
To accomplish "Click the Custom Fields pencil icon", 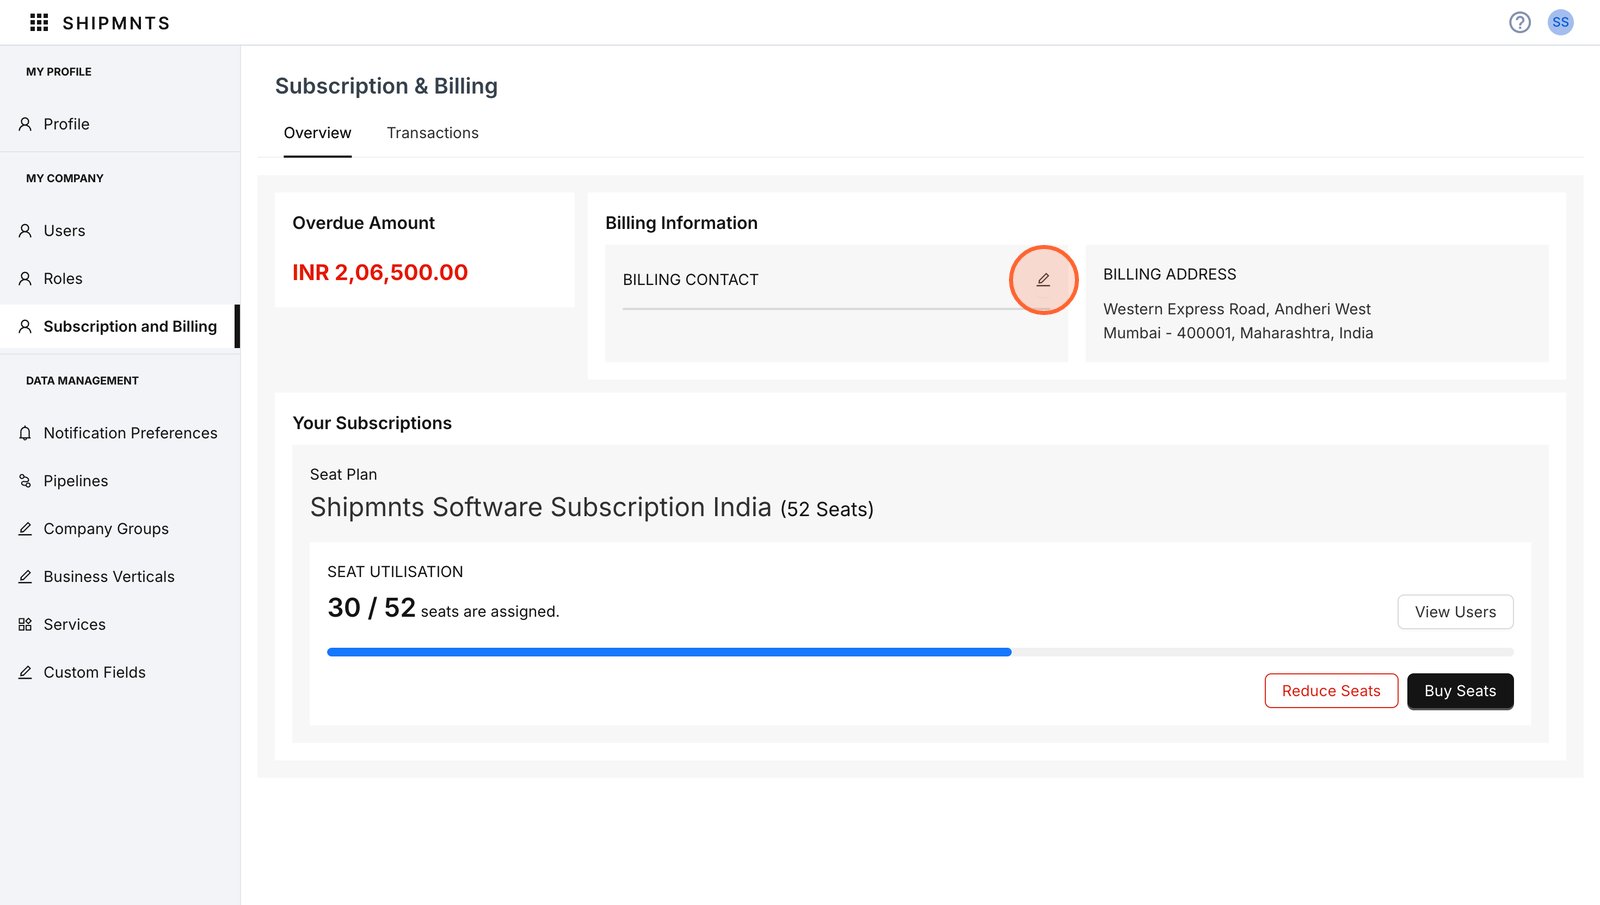I will tap(25, 673).
